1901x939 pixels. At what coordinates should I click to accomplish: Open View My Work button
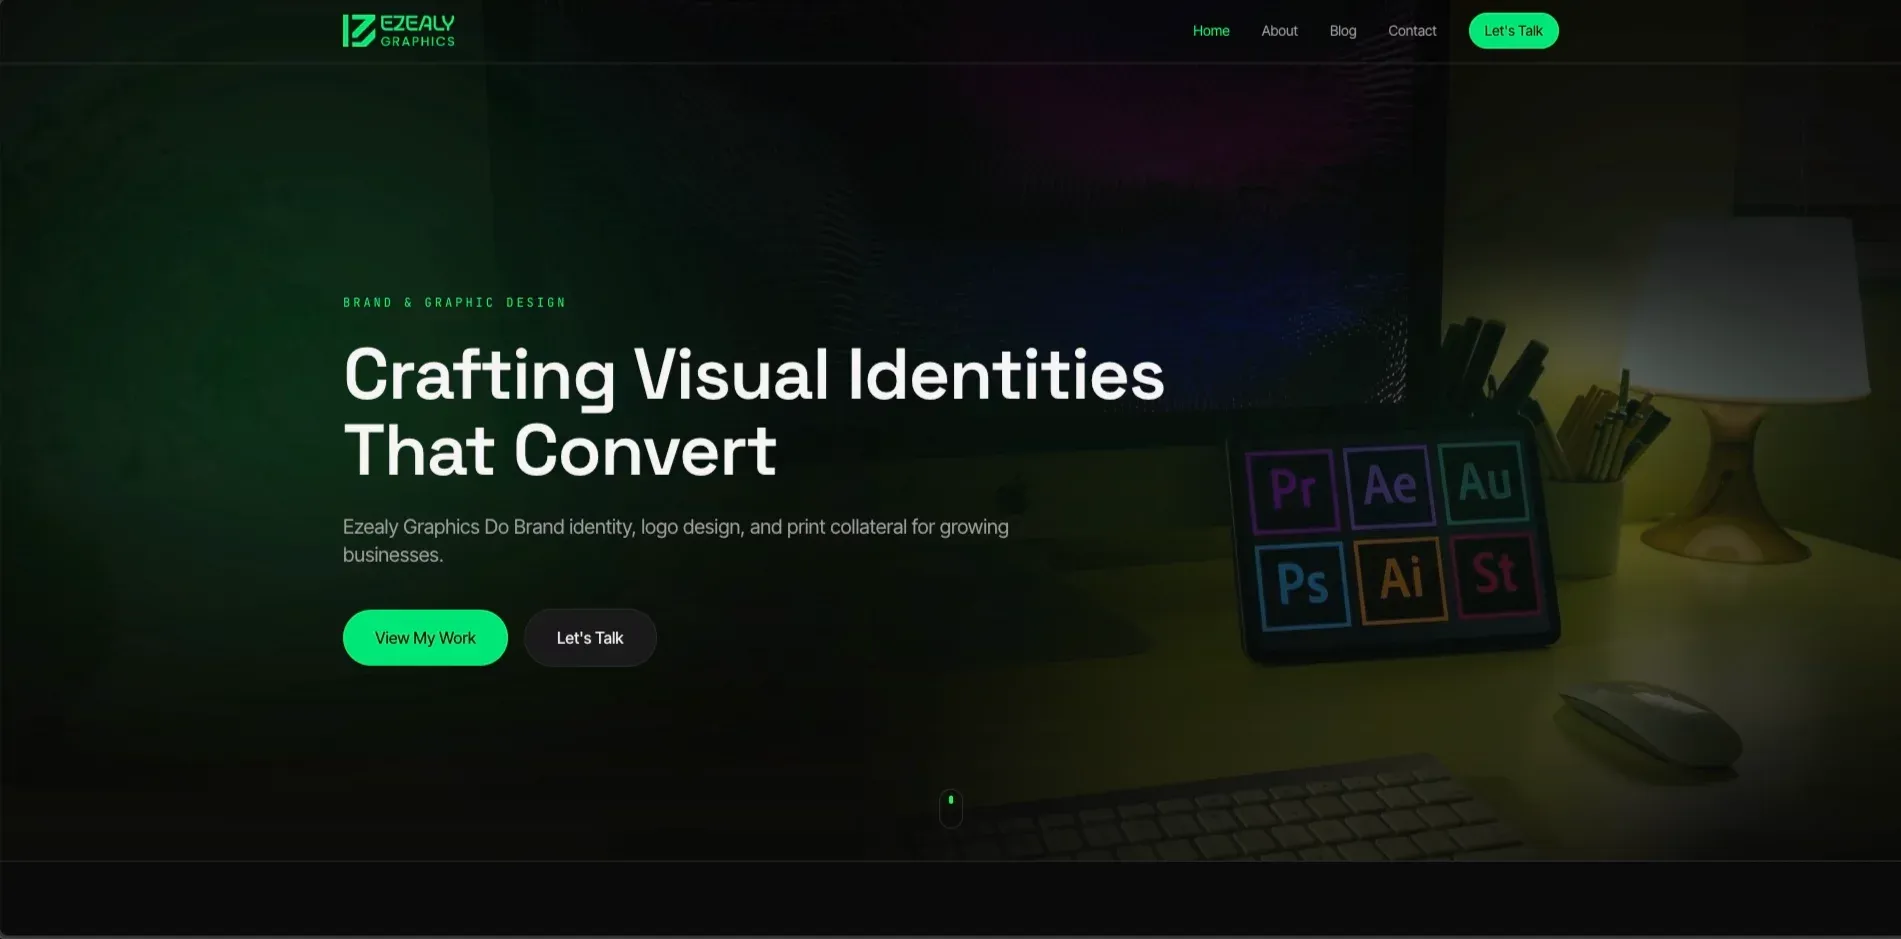pos(425,638)
